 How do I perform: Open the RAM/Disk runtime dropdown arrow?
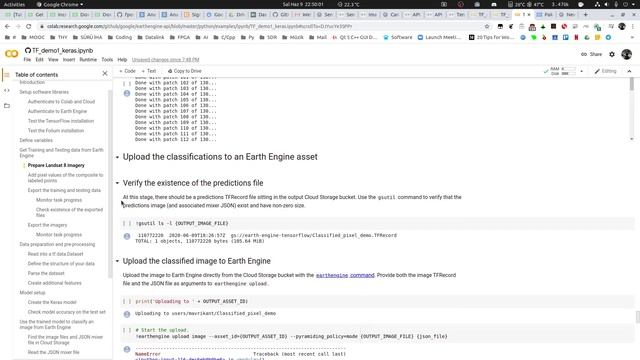pos(582,71)
